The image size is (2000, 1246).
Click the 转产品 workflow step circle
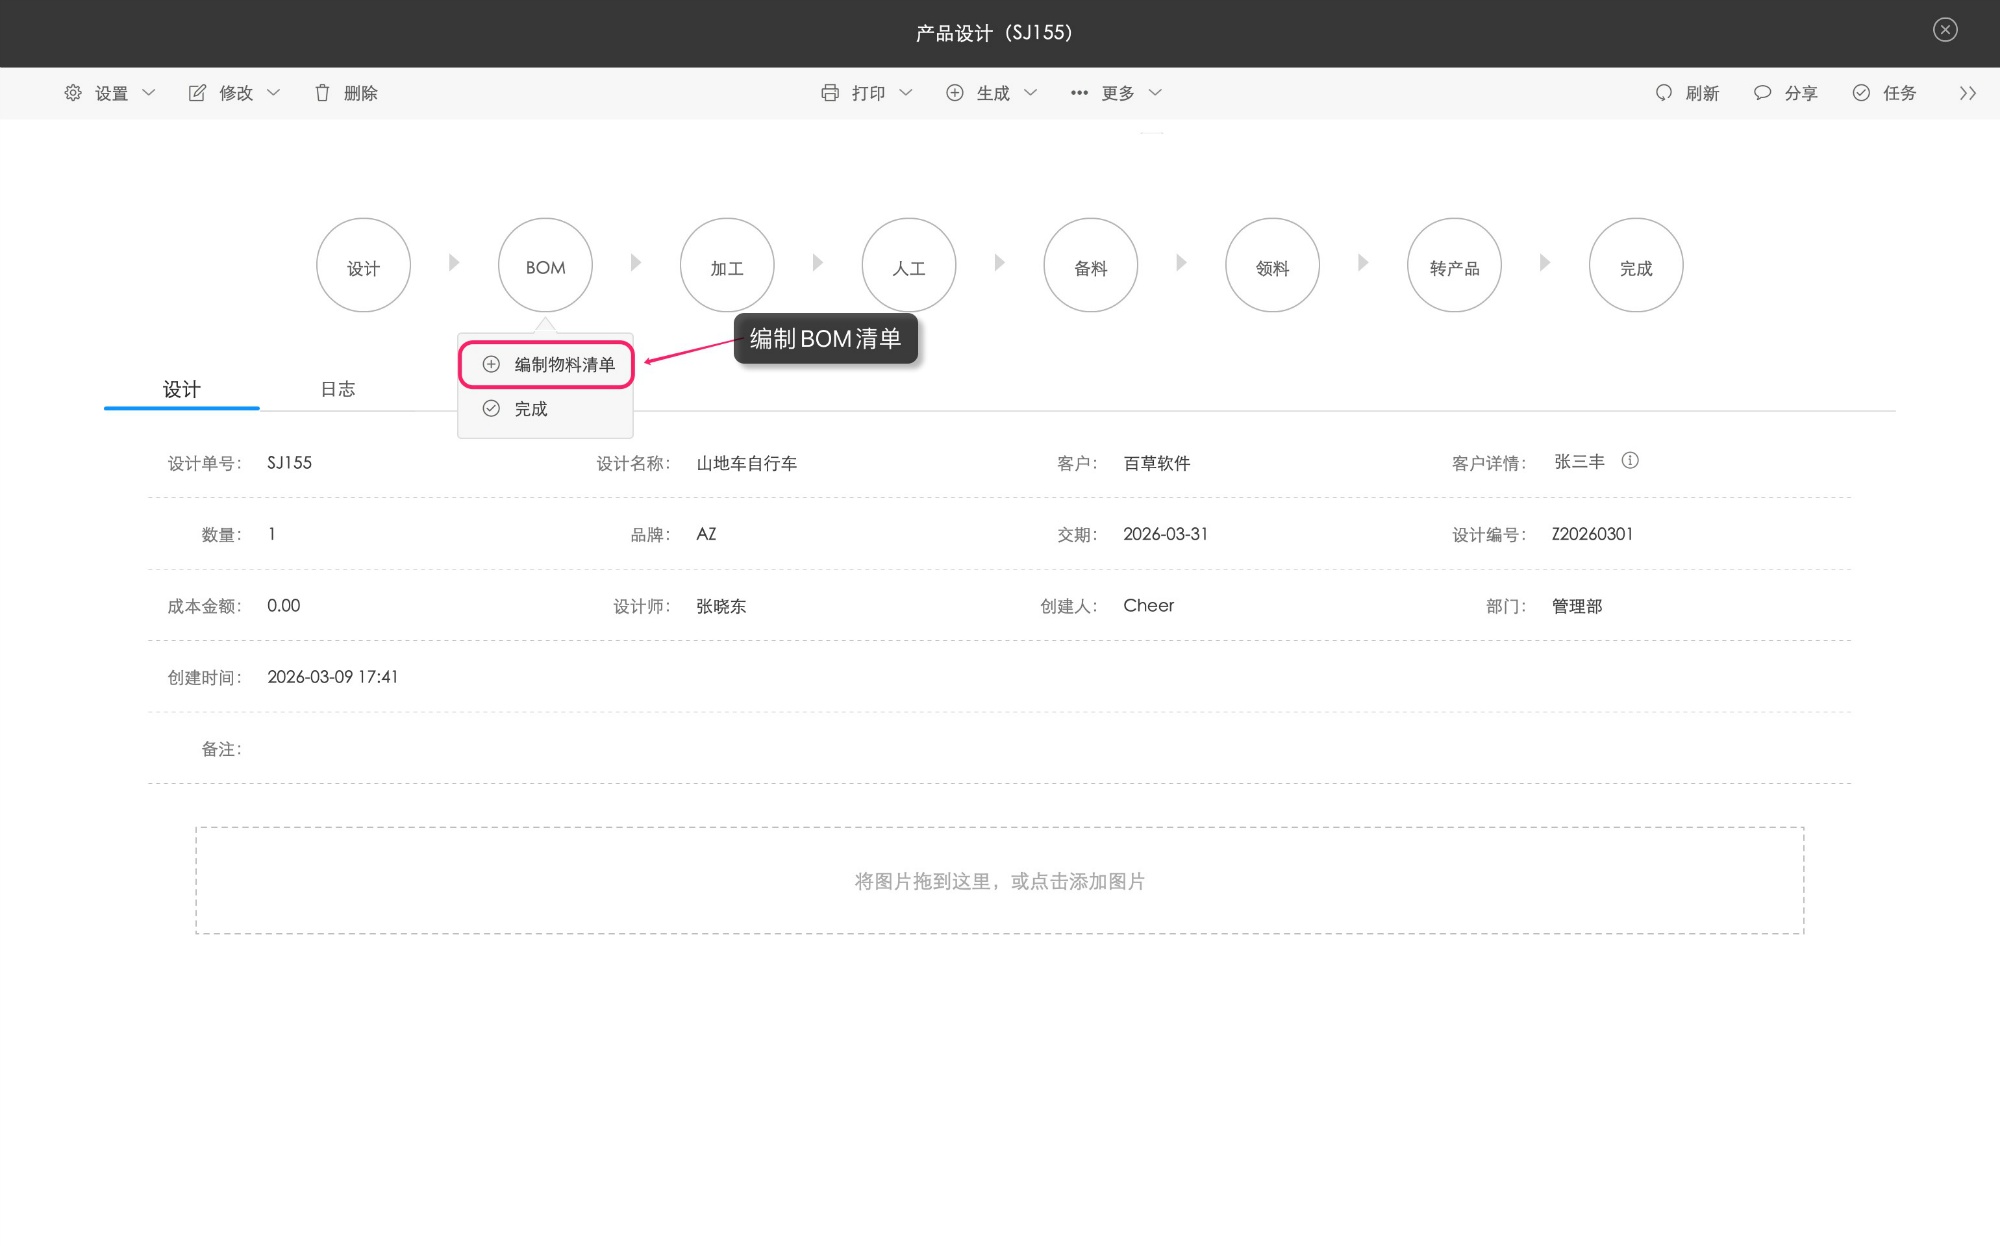pyautogui.click(x=1454, y=266)
